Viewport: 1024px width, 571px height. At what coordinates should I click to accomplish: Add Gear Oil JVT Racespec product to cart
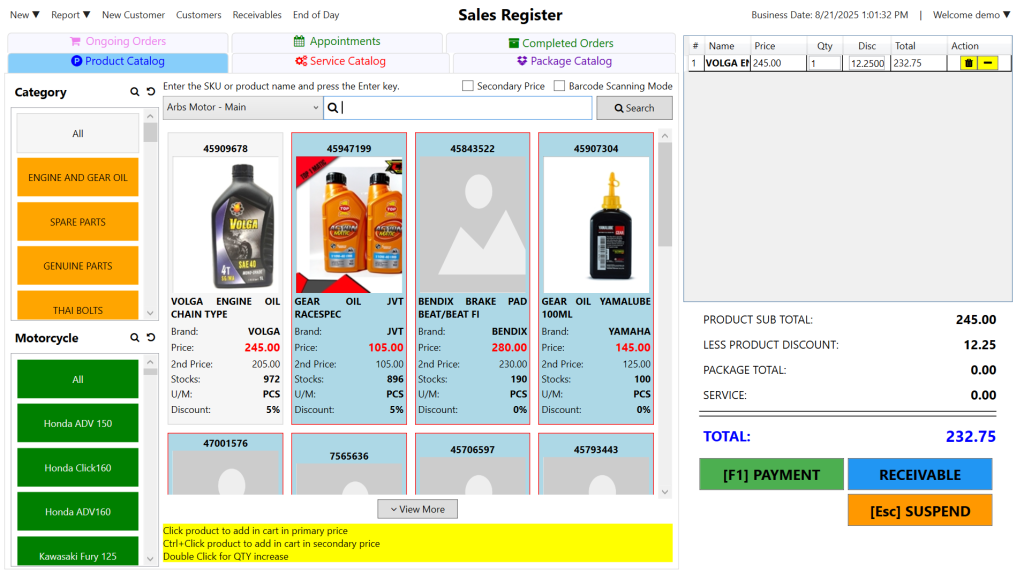tap(349, 279)
